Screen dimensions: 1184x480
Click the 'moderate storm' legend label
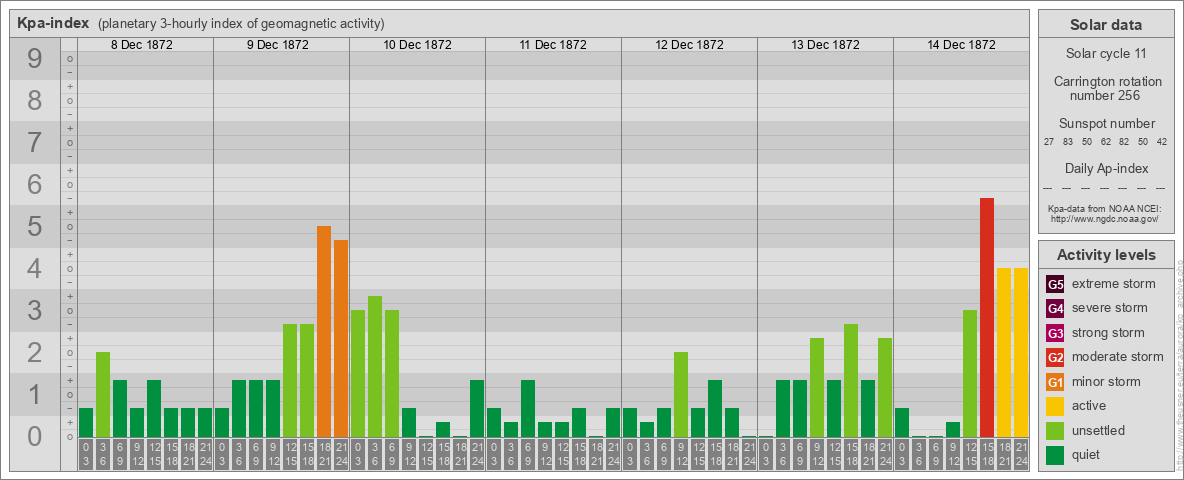pyautogui.click(x=1118, y=356)
